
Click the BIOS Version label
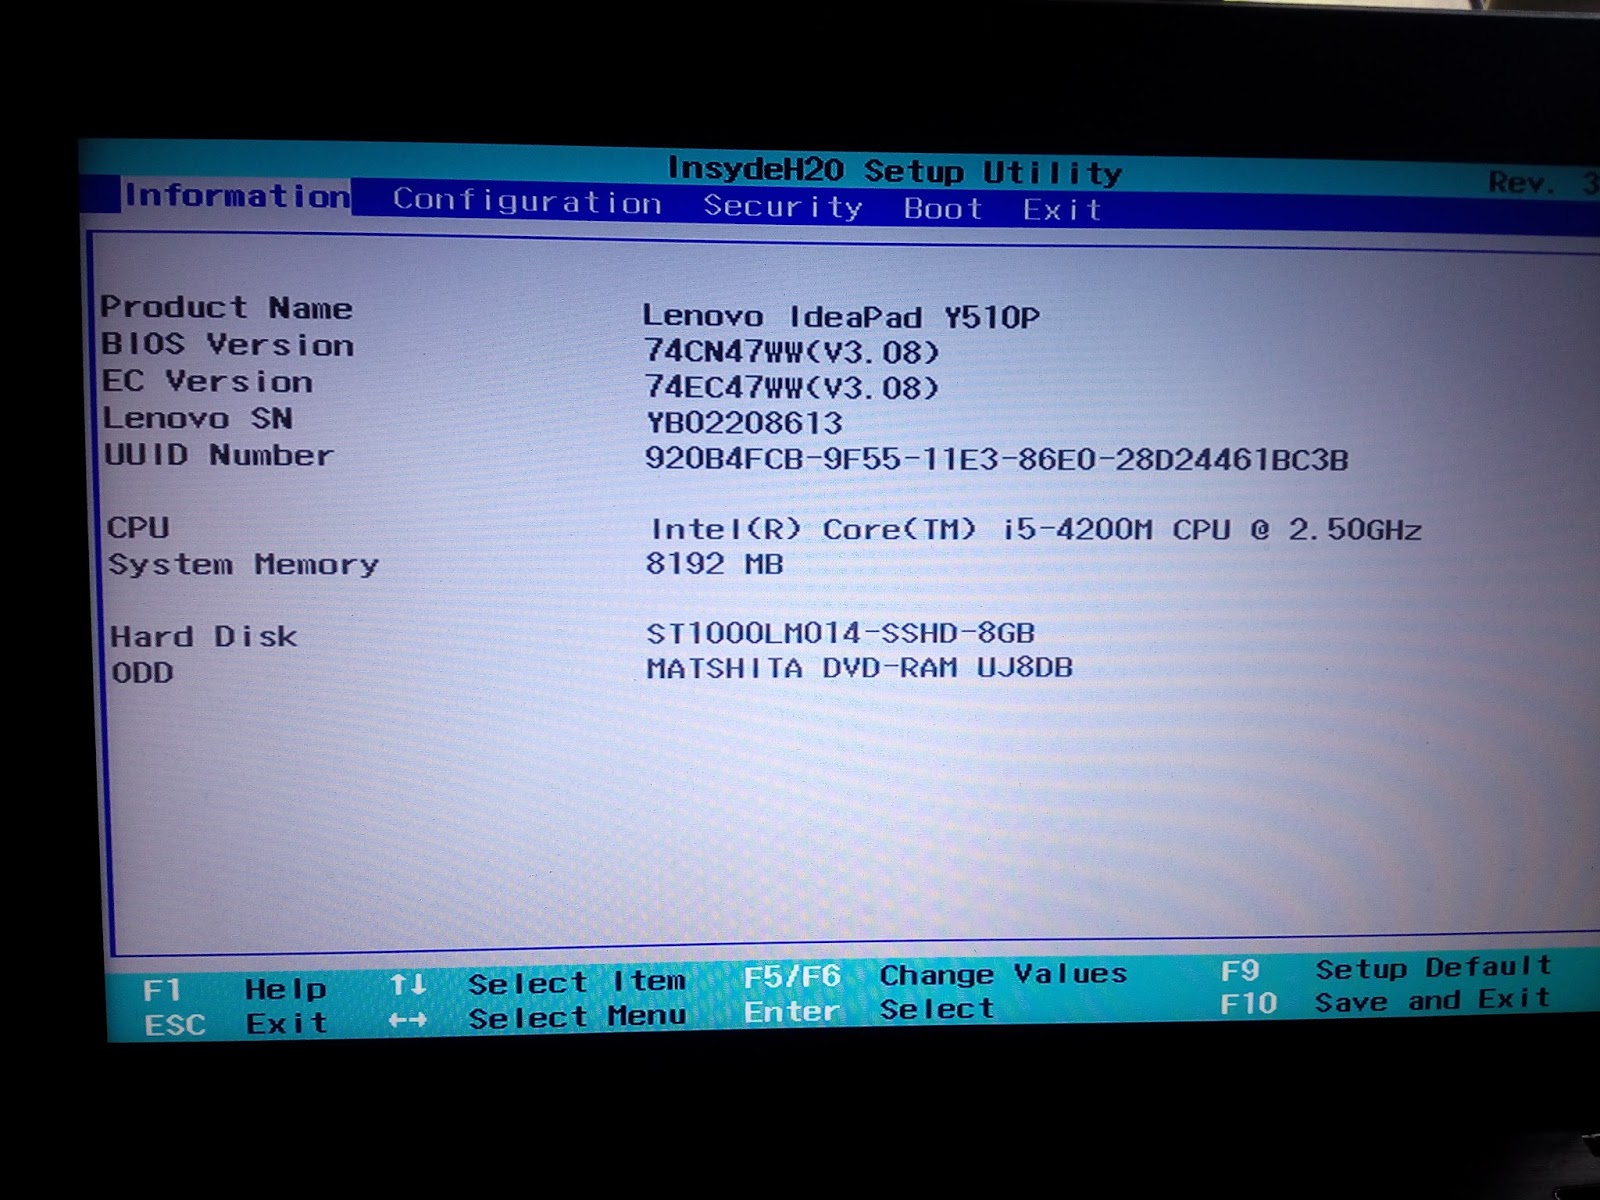228,344
